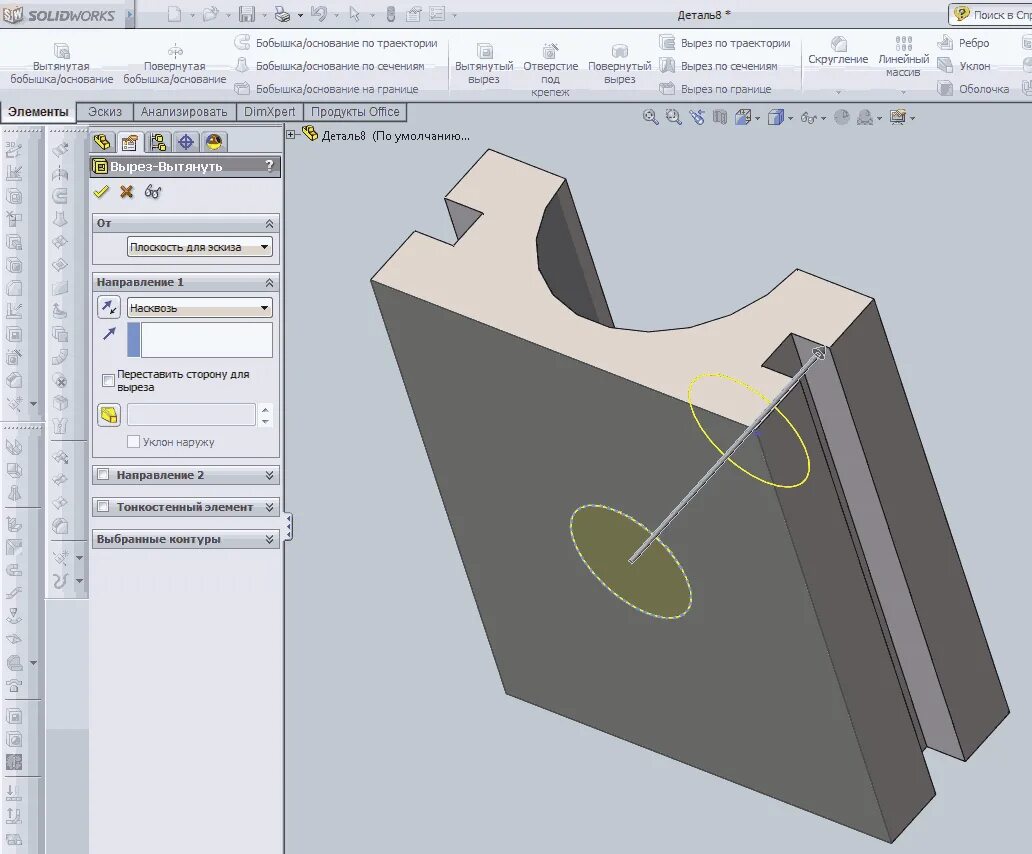
Task: Toggle detailed preview glasses icon
Action: 153,192
